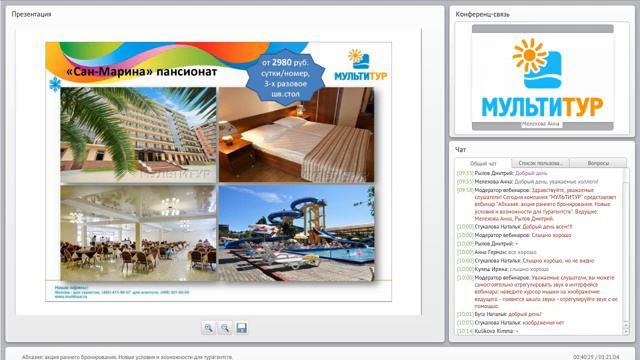
Task: Click message 'Стукалова Наталья: Добрый день всем'
Action: point(515,227)
